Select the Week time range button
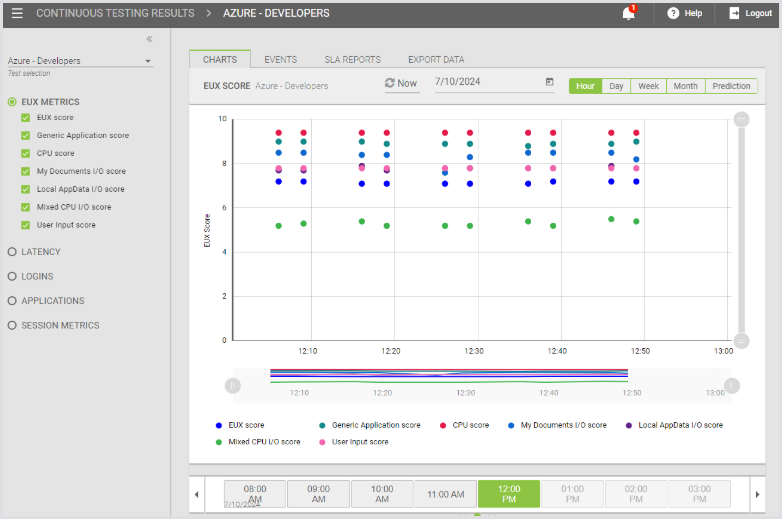The height and width of the screenshot is (519, 782). pos(648,86)
